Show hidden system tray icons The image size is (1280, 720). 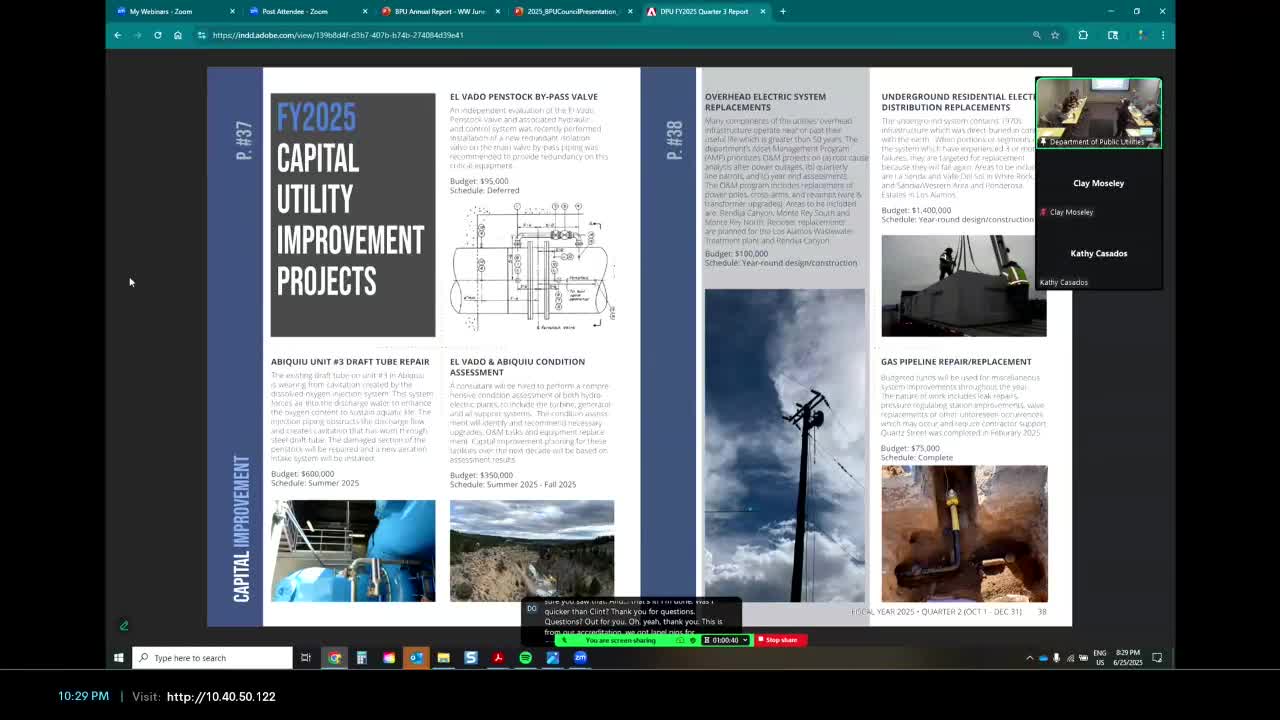[1030, 658]
